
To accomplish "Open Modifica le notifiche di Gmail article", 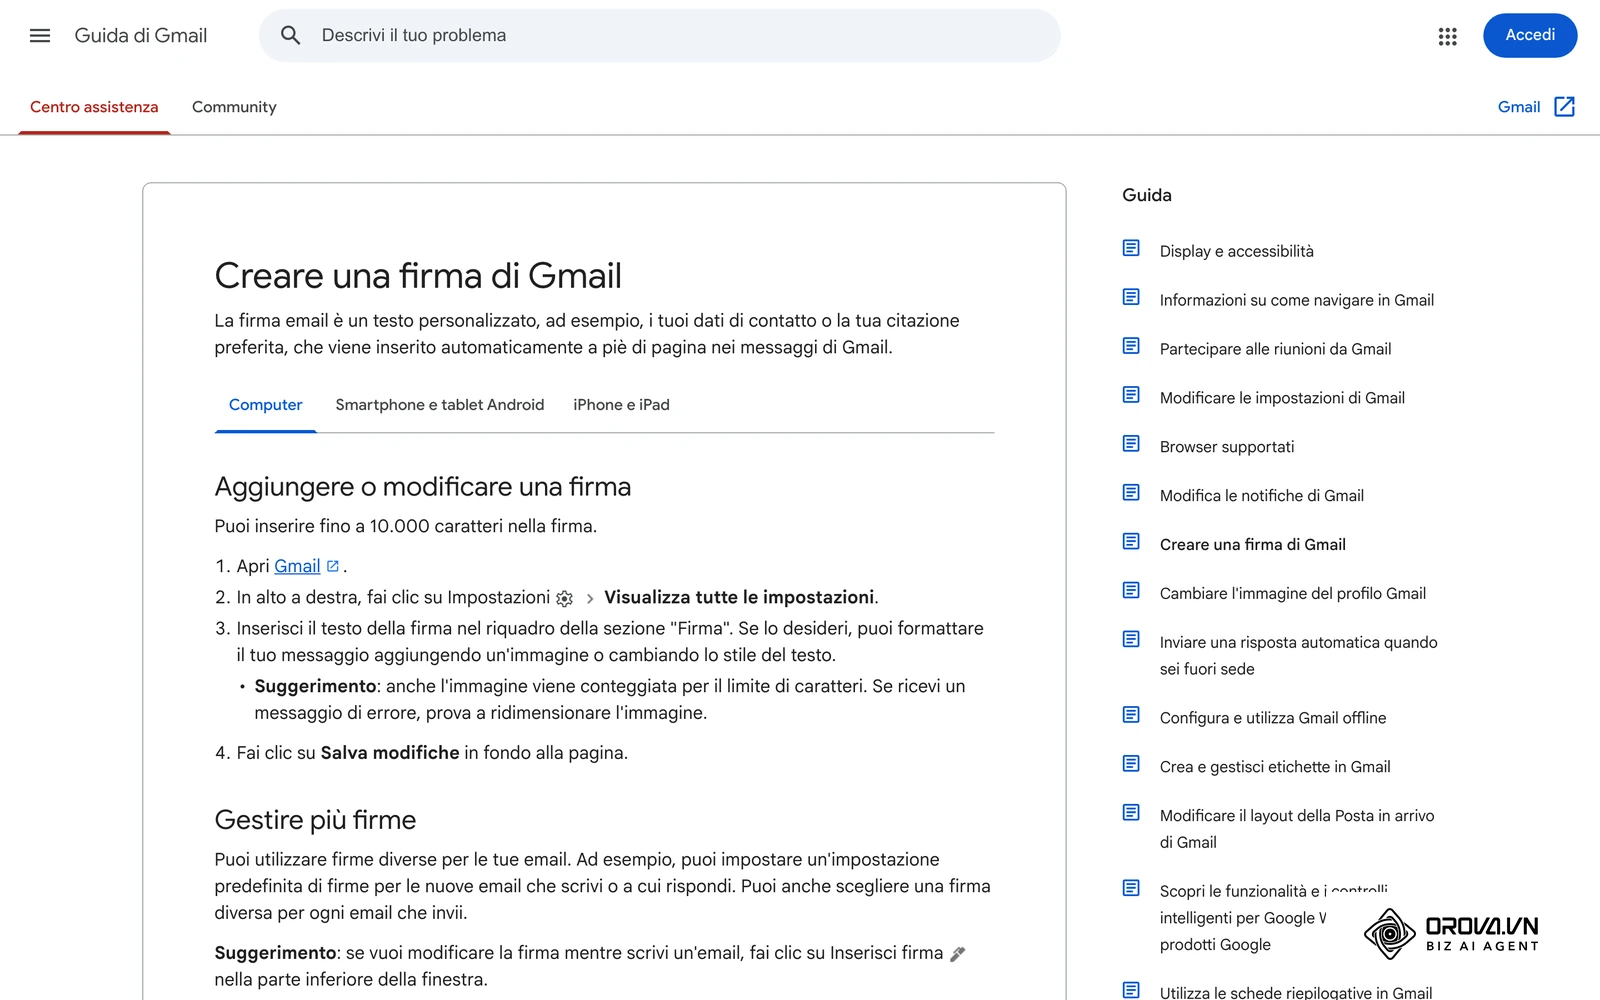I will tap(1262, 496).
